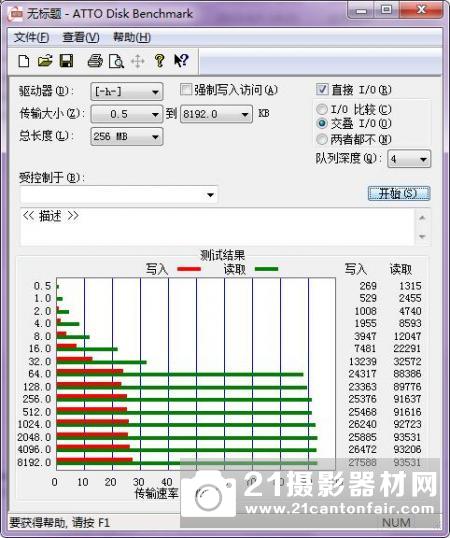
Task: Click the write value 24317
Action: [363, 374]
